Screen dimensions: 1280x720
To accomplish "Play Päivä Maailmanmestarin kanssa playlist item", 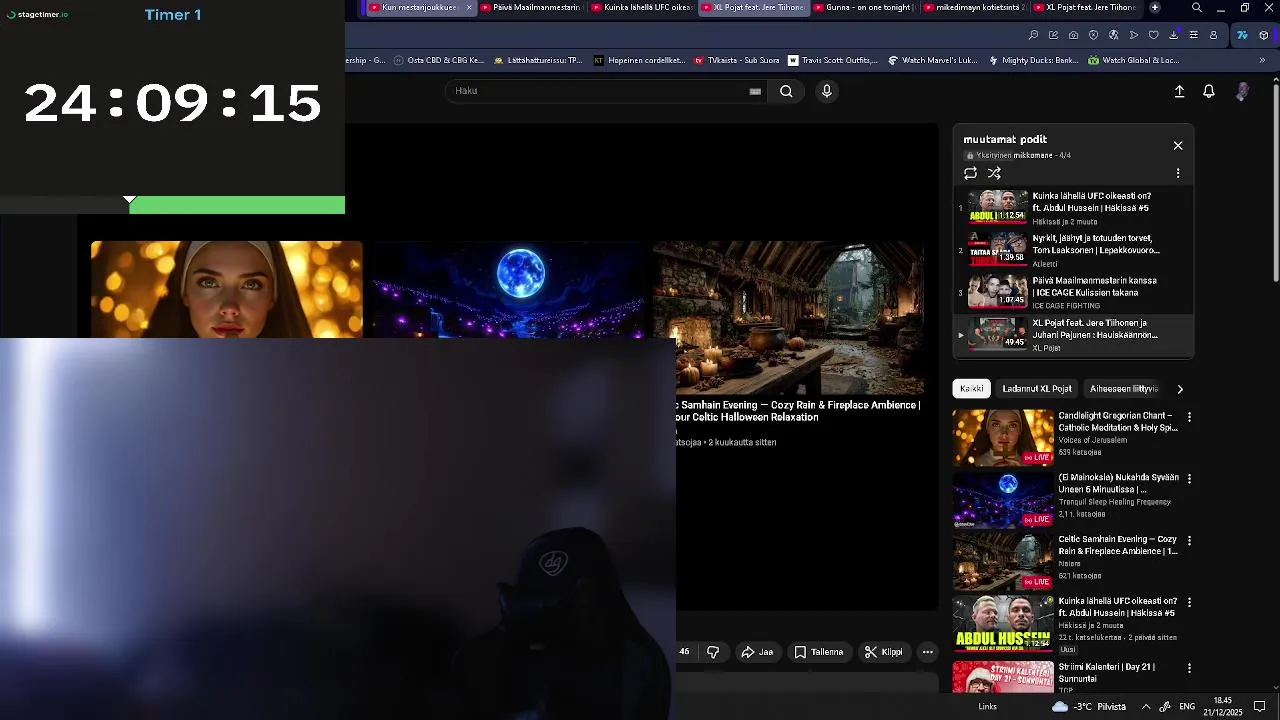I will (1073, 292).
